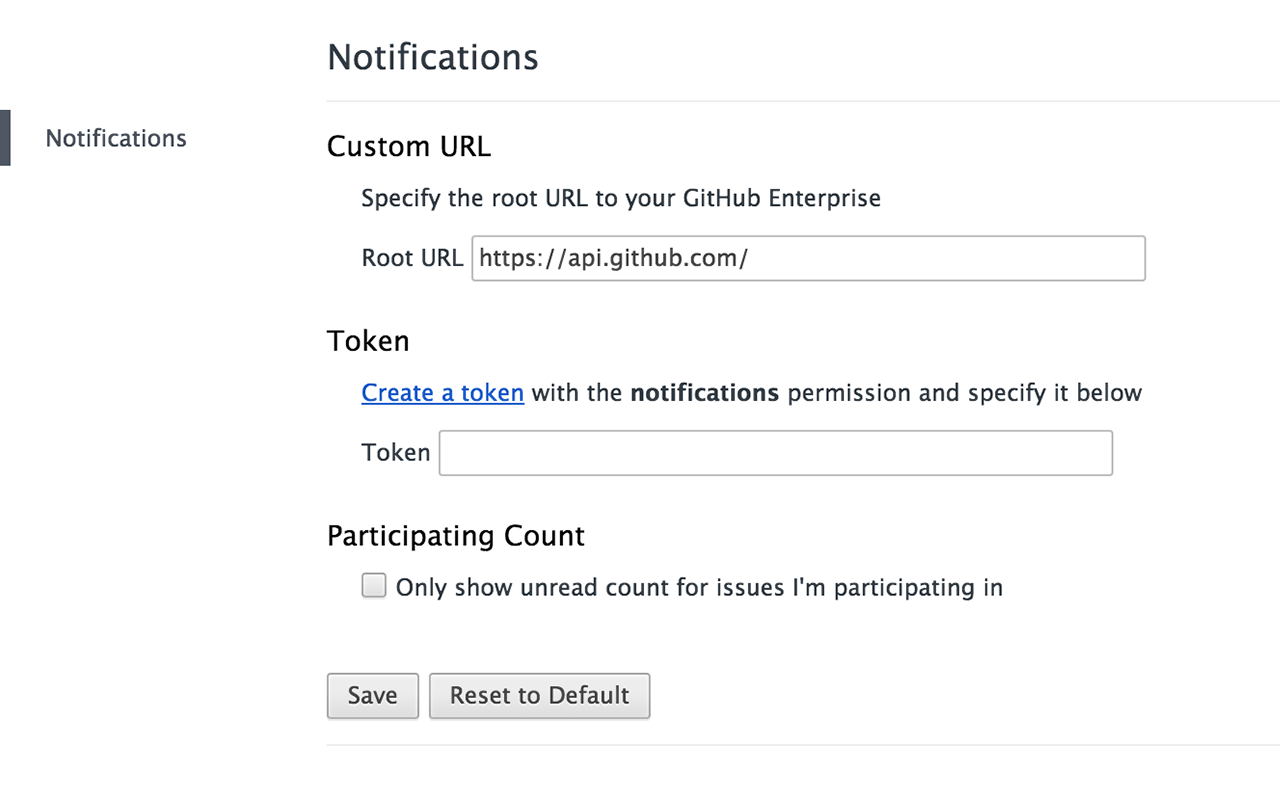1280x800 pixels.
Task: Select the Custom URL section heading
Action: coord(408,147)
